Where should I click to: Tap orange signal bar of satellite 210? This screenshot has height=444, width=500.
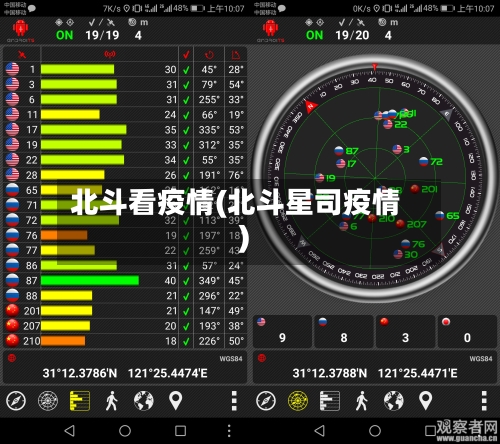(x=63, y=341)
